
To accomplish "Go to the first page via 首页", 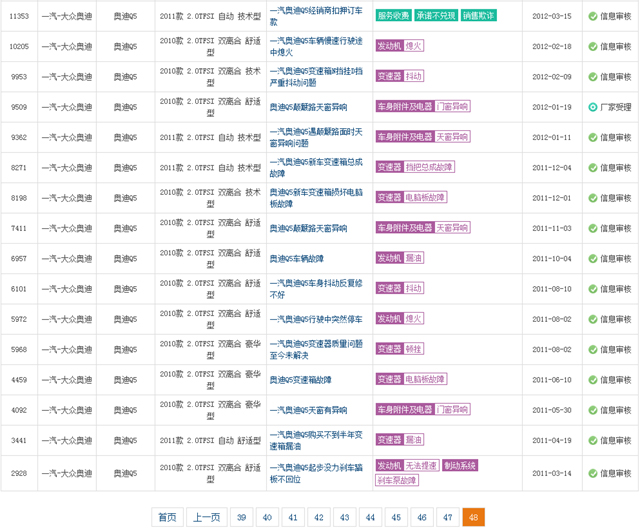I will tap(167, 517).
